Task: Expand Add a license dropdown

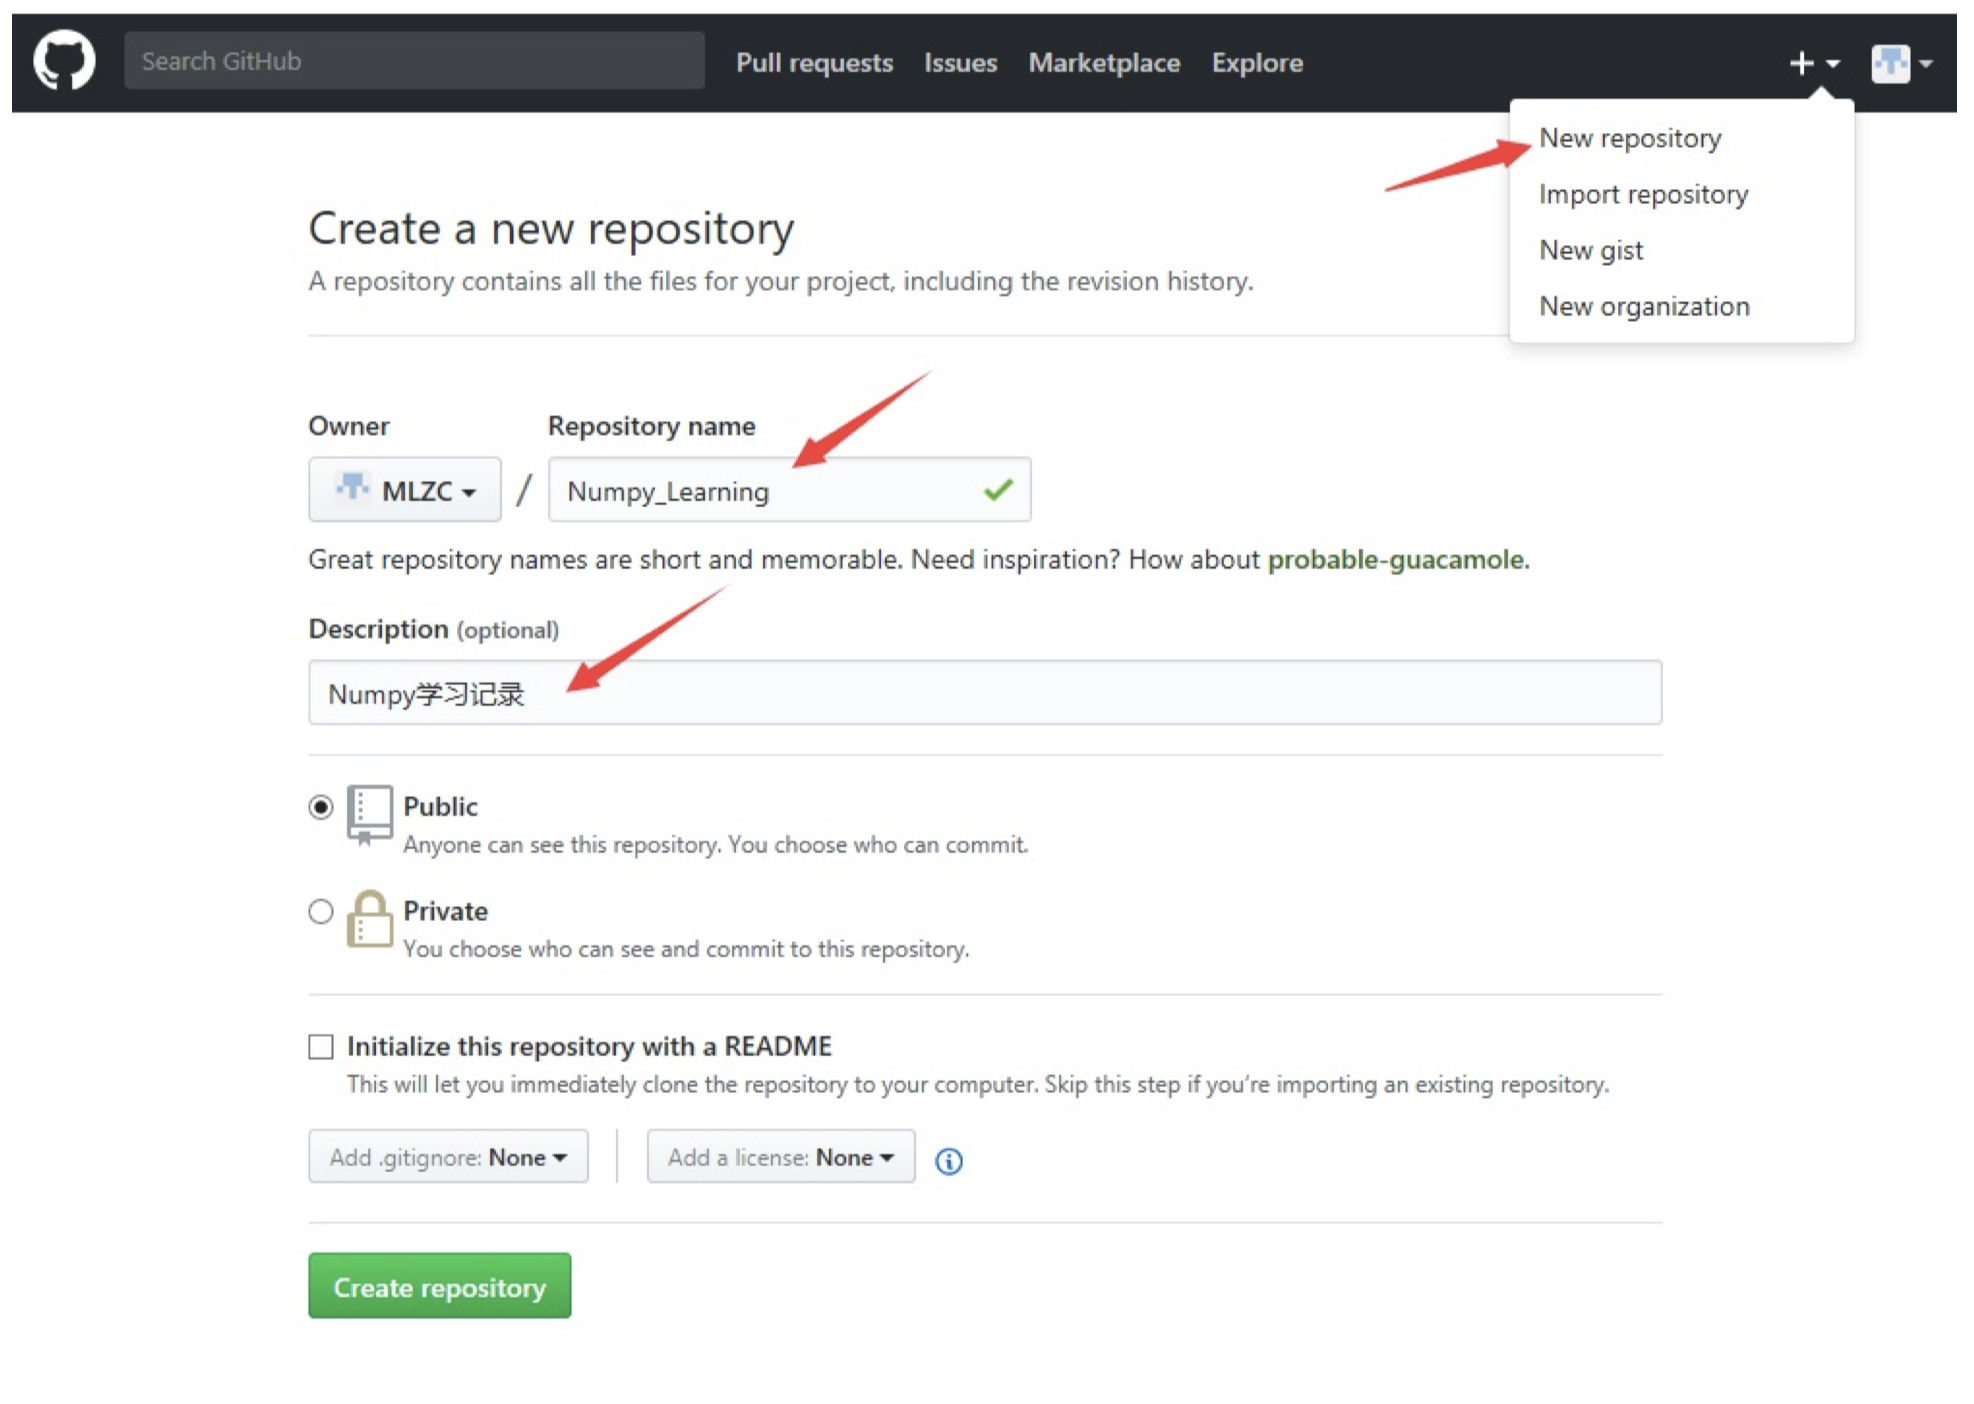Action: click(781, 1157)
